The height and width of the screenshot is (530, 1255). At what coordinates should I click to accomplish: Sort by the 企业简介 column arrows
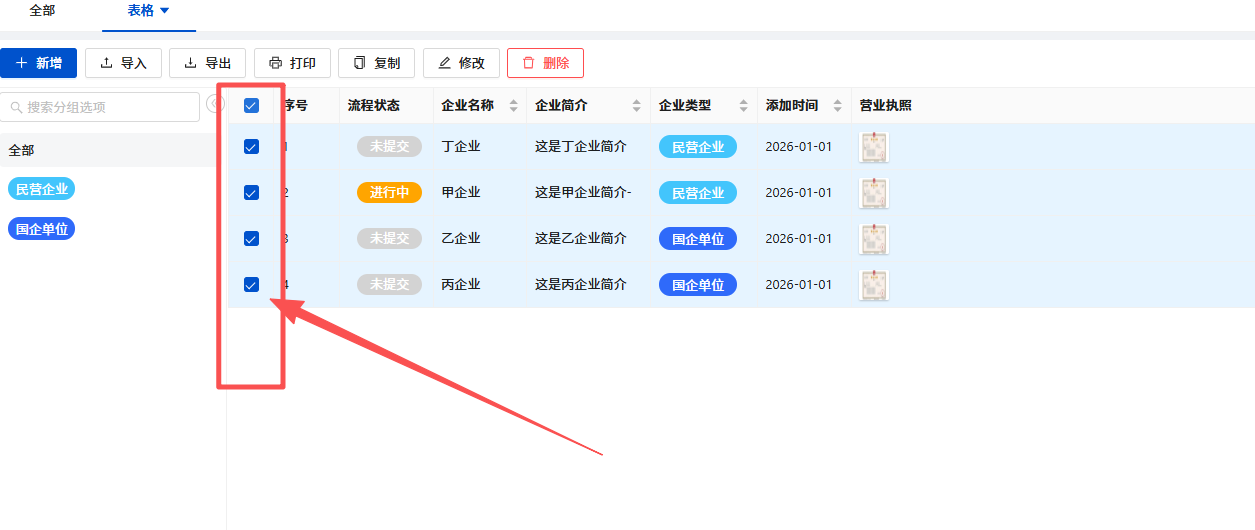pos(637,106)
